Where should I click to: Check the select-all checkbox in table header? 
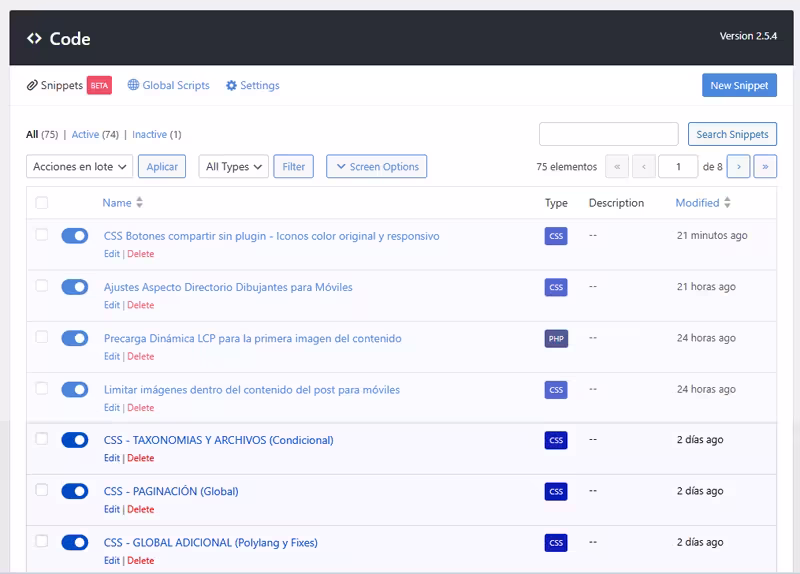click(42, 203)
